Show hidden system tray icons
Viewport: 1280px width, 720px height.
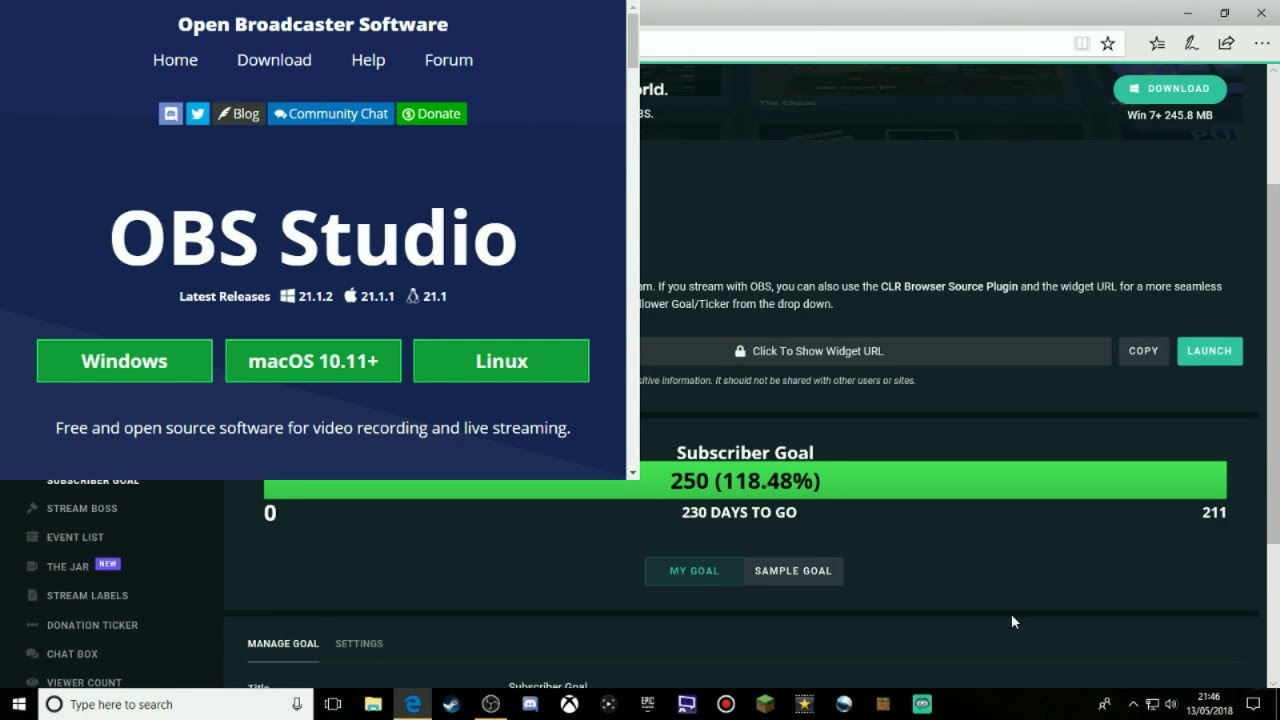pyautogui.click(x=1133, y=704)
